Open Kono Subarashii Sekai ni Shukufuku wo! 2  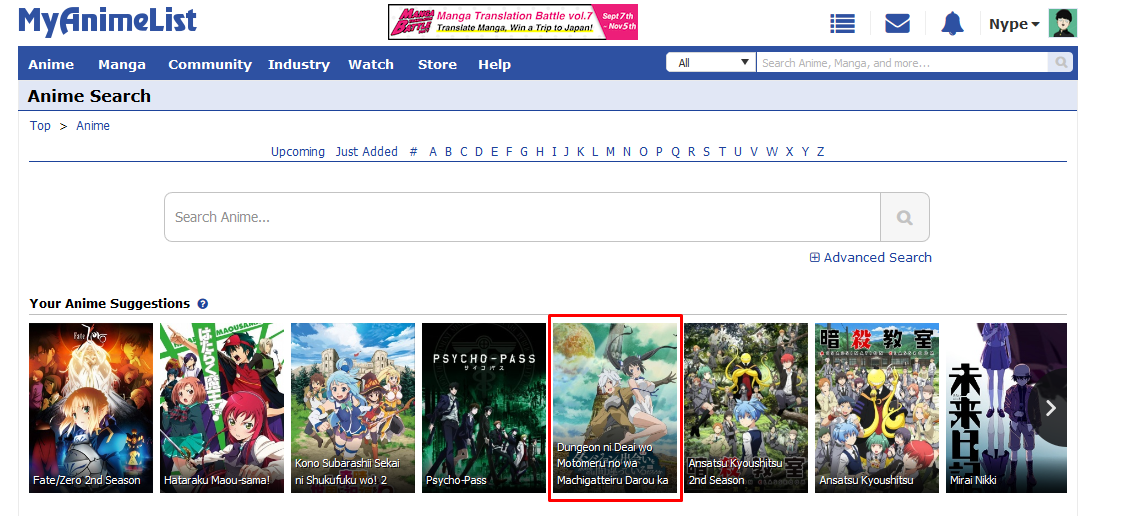coord(353,408)
